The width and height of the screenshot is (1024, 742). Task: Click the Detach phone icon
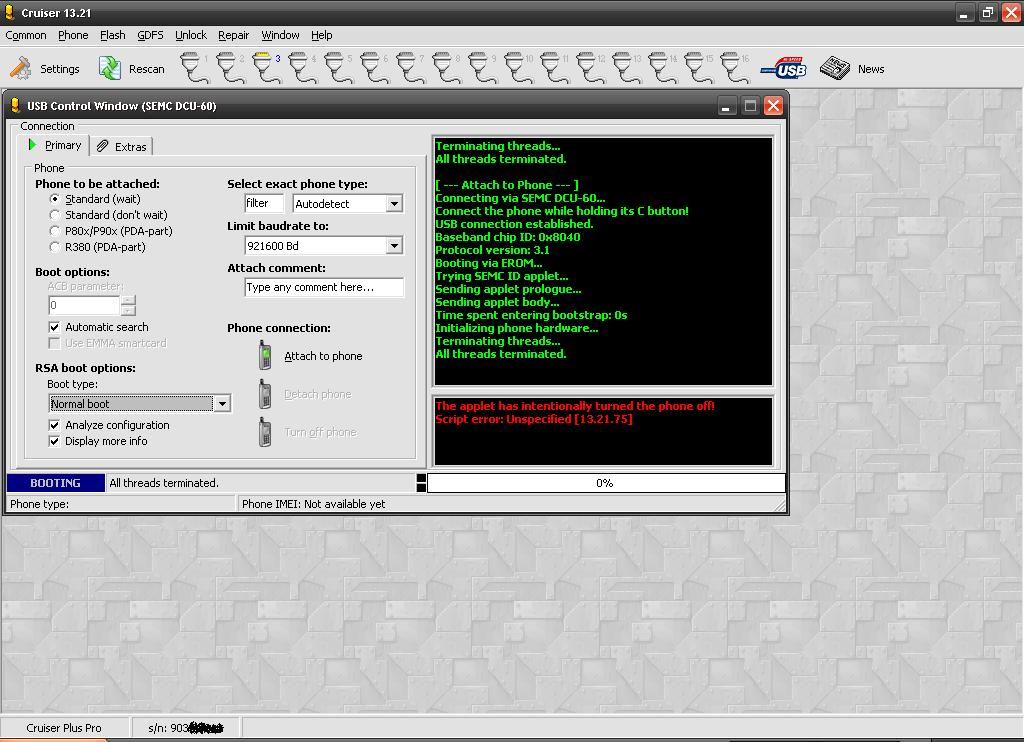(x=264, y=394)
